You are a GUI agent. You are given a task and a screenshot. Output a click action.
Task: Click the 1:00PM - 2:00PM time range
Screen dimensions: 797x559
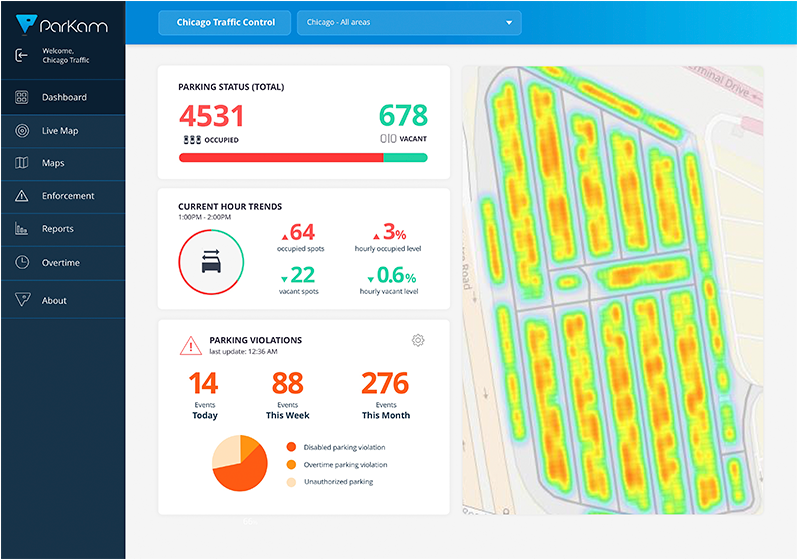click(x=204, y=217)
